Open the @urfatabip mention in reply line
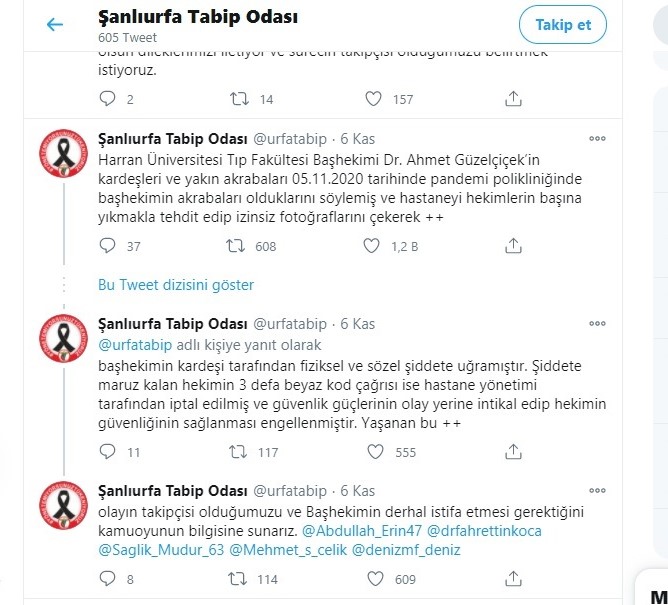The height and width of the screenshot is (605, 668). [135, 345]
